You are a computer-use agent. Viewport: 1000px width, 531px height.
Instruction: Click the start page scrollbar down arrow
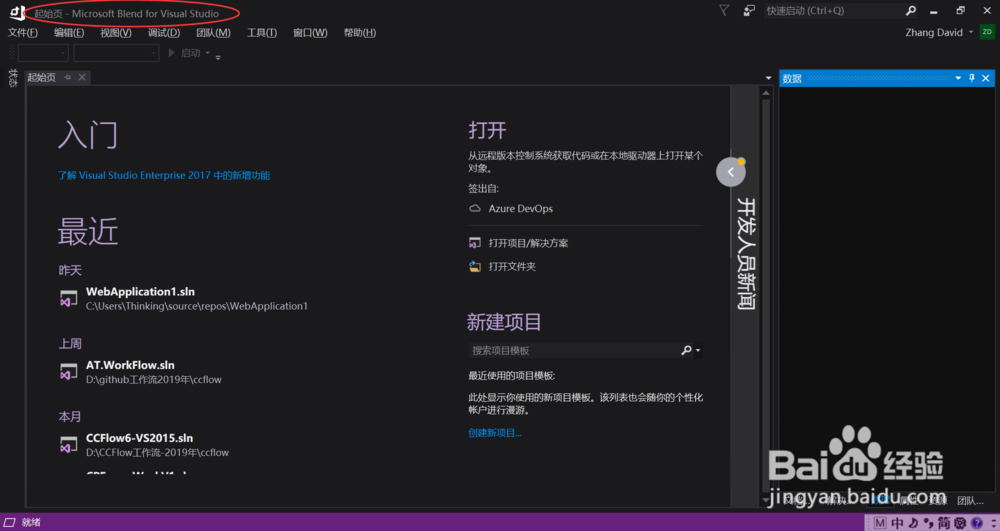tap(766, 501)
